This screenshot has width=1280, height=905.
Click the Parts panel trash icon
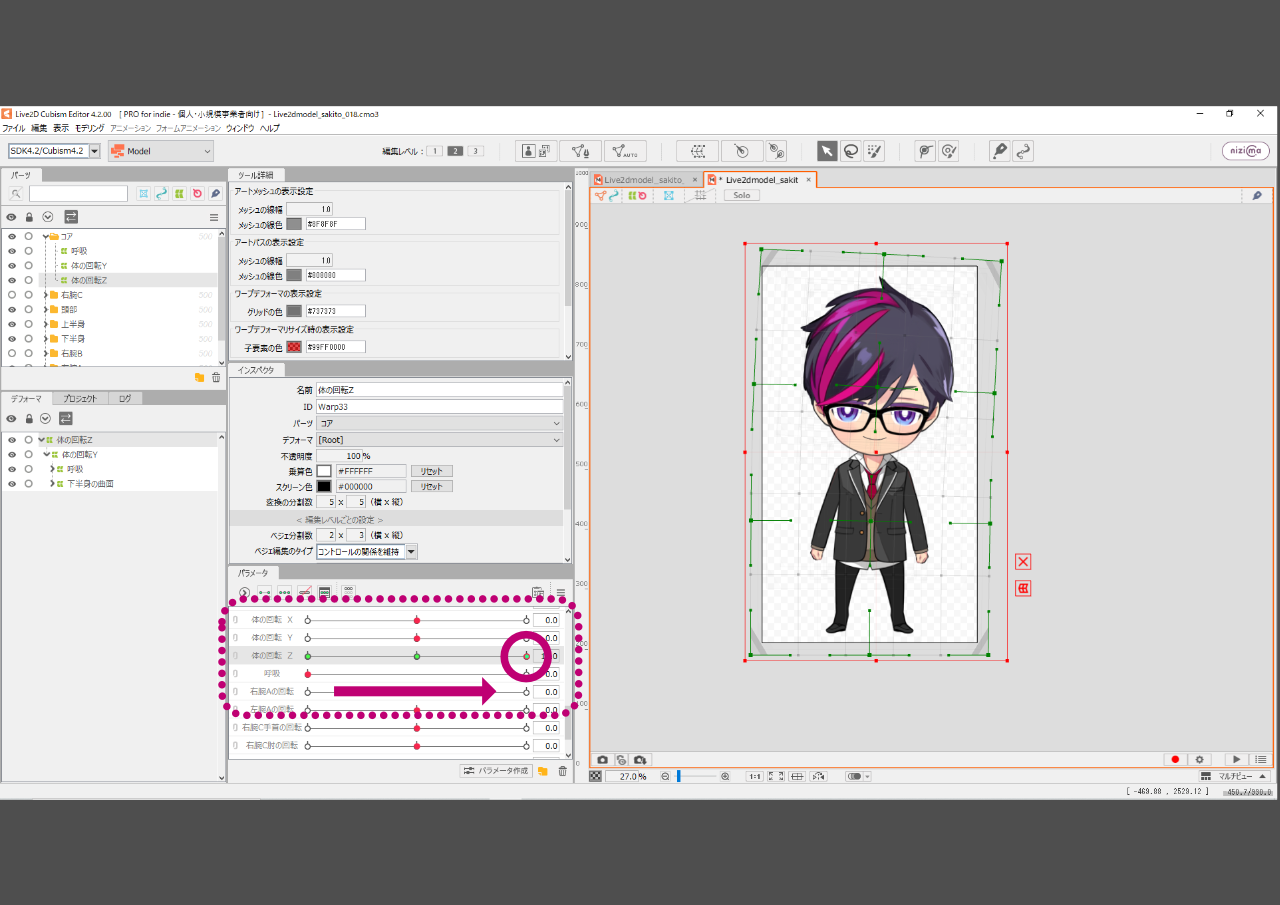coord(215,377)
